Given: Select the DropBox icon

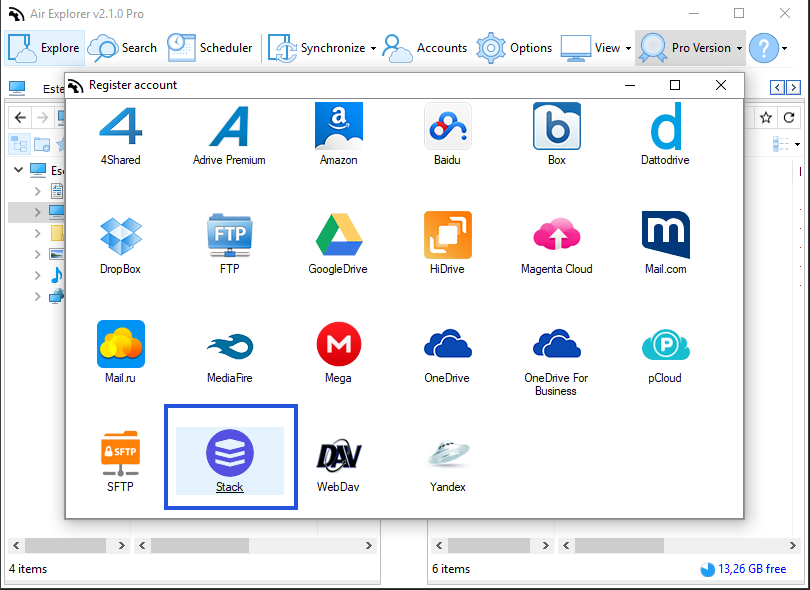Looking at the screenshot, I should [x=120, y=236].
